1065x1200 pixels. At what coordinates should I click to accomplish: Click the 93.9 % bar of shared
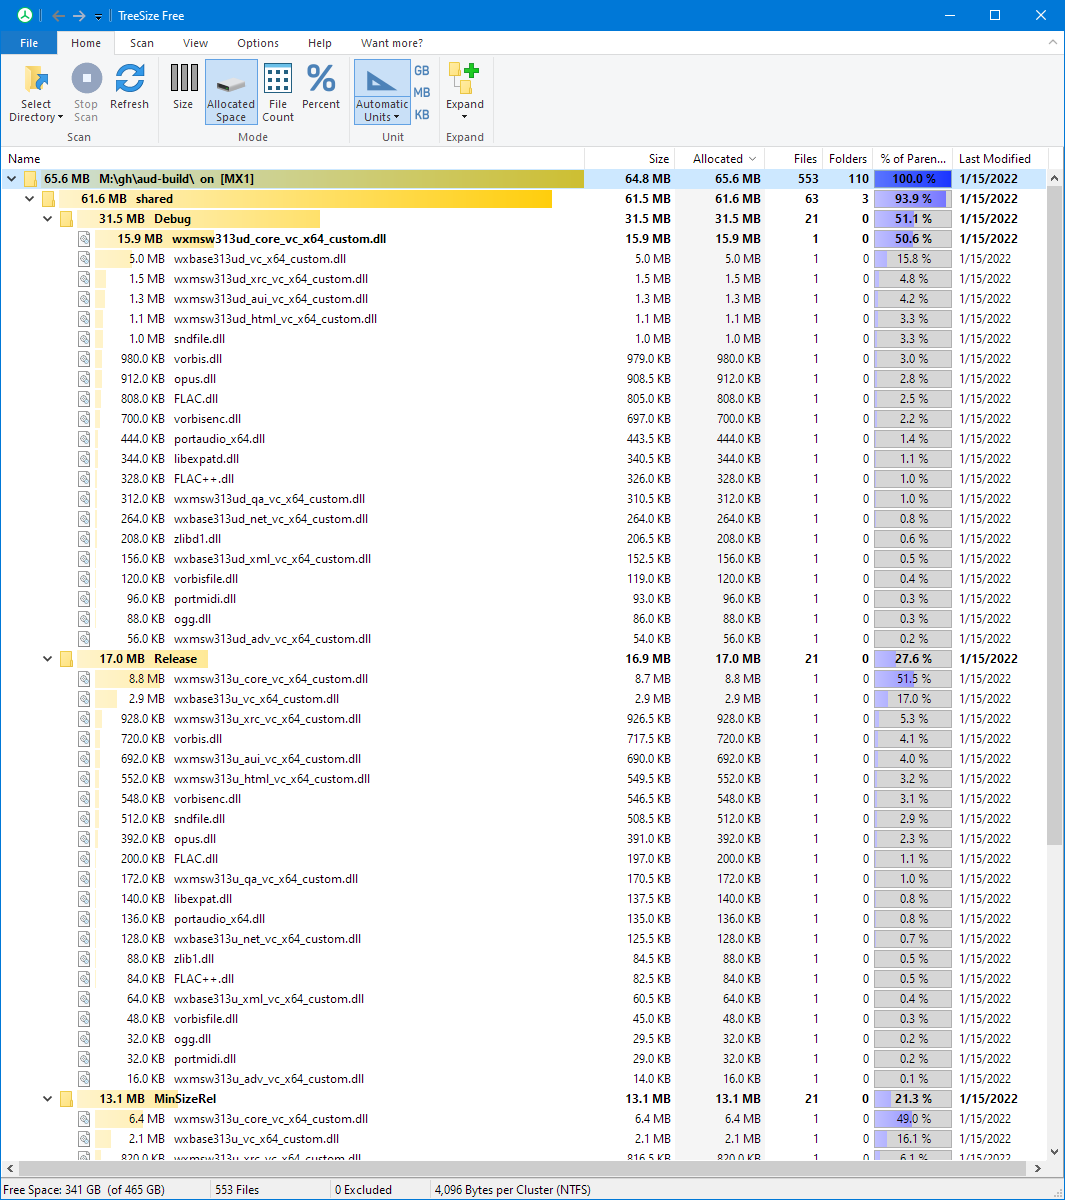tap(912, 199)
